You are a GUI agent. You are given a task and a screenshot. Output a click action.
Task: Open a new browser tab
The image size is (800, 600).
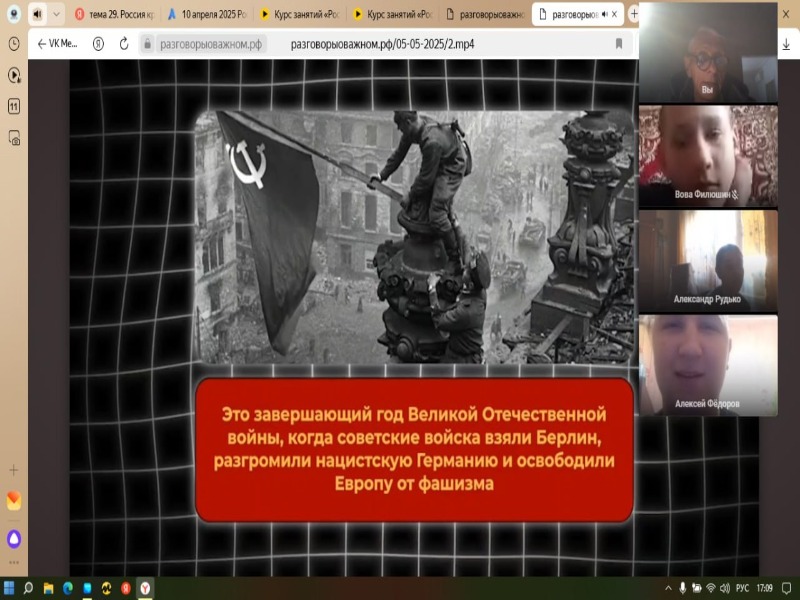pos(634,14)
